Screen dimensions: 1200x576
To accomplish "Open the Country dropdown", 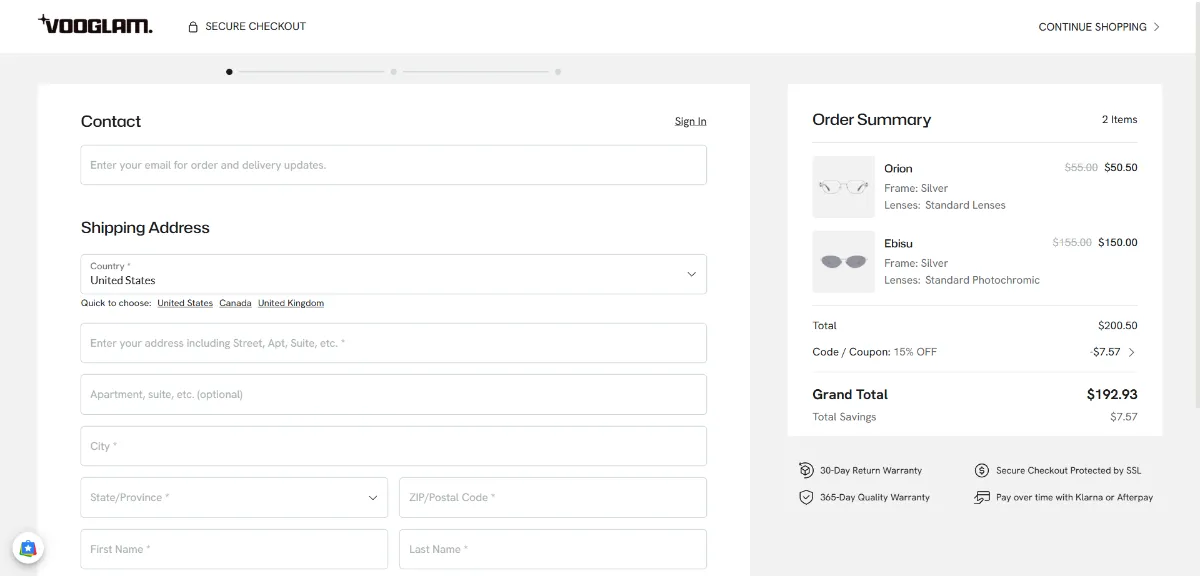I will 393,274.
